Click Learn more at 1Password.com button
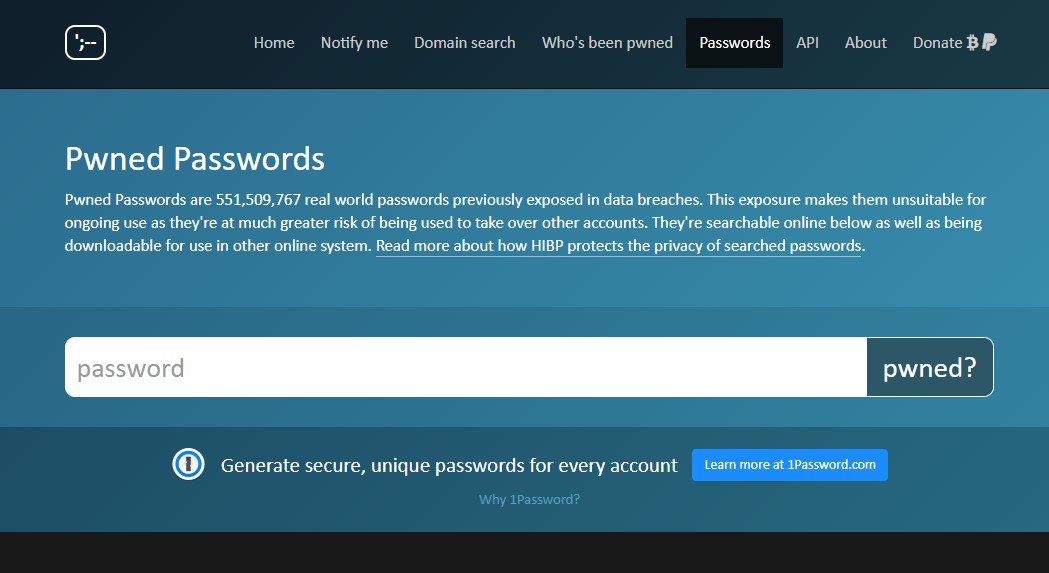The height and width of the screenshot is (573, 1049). pyautogui.click(x=789, y=465)
